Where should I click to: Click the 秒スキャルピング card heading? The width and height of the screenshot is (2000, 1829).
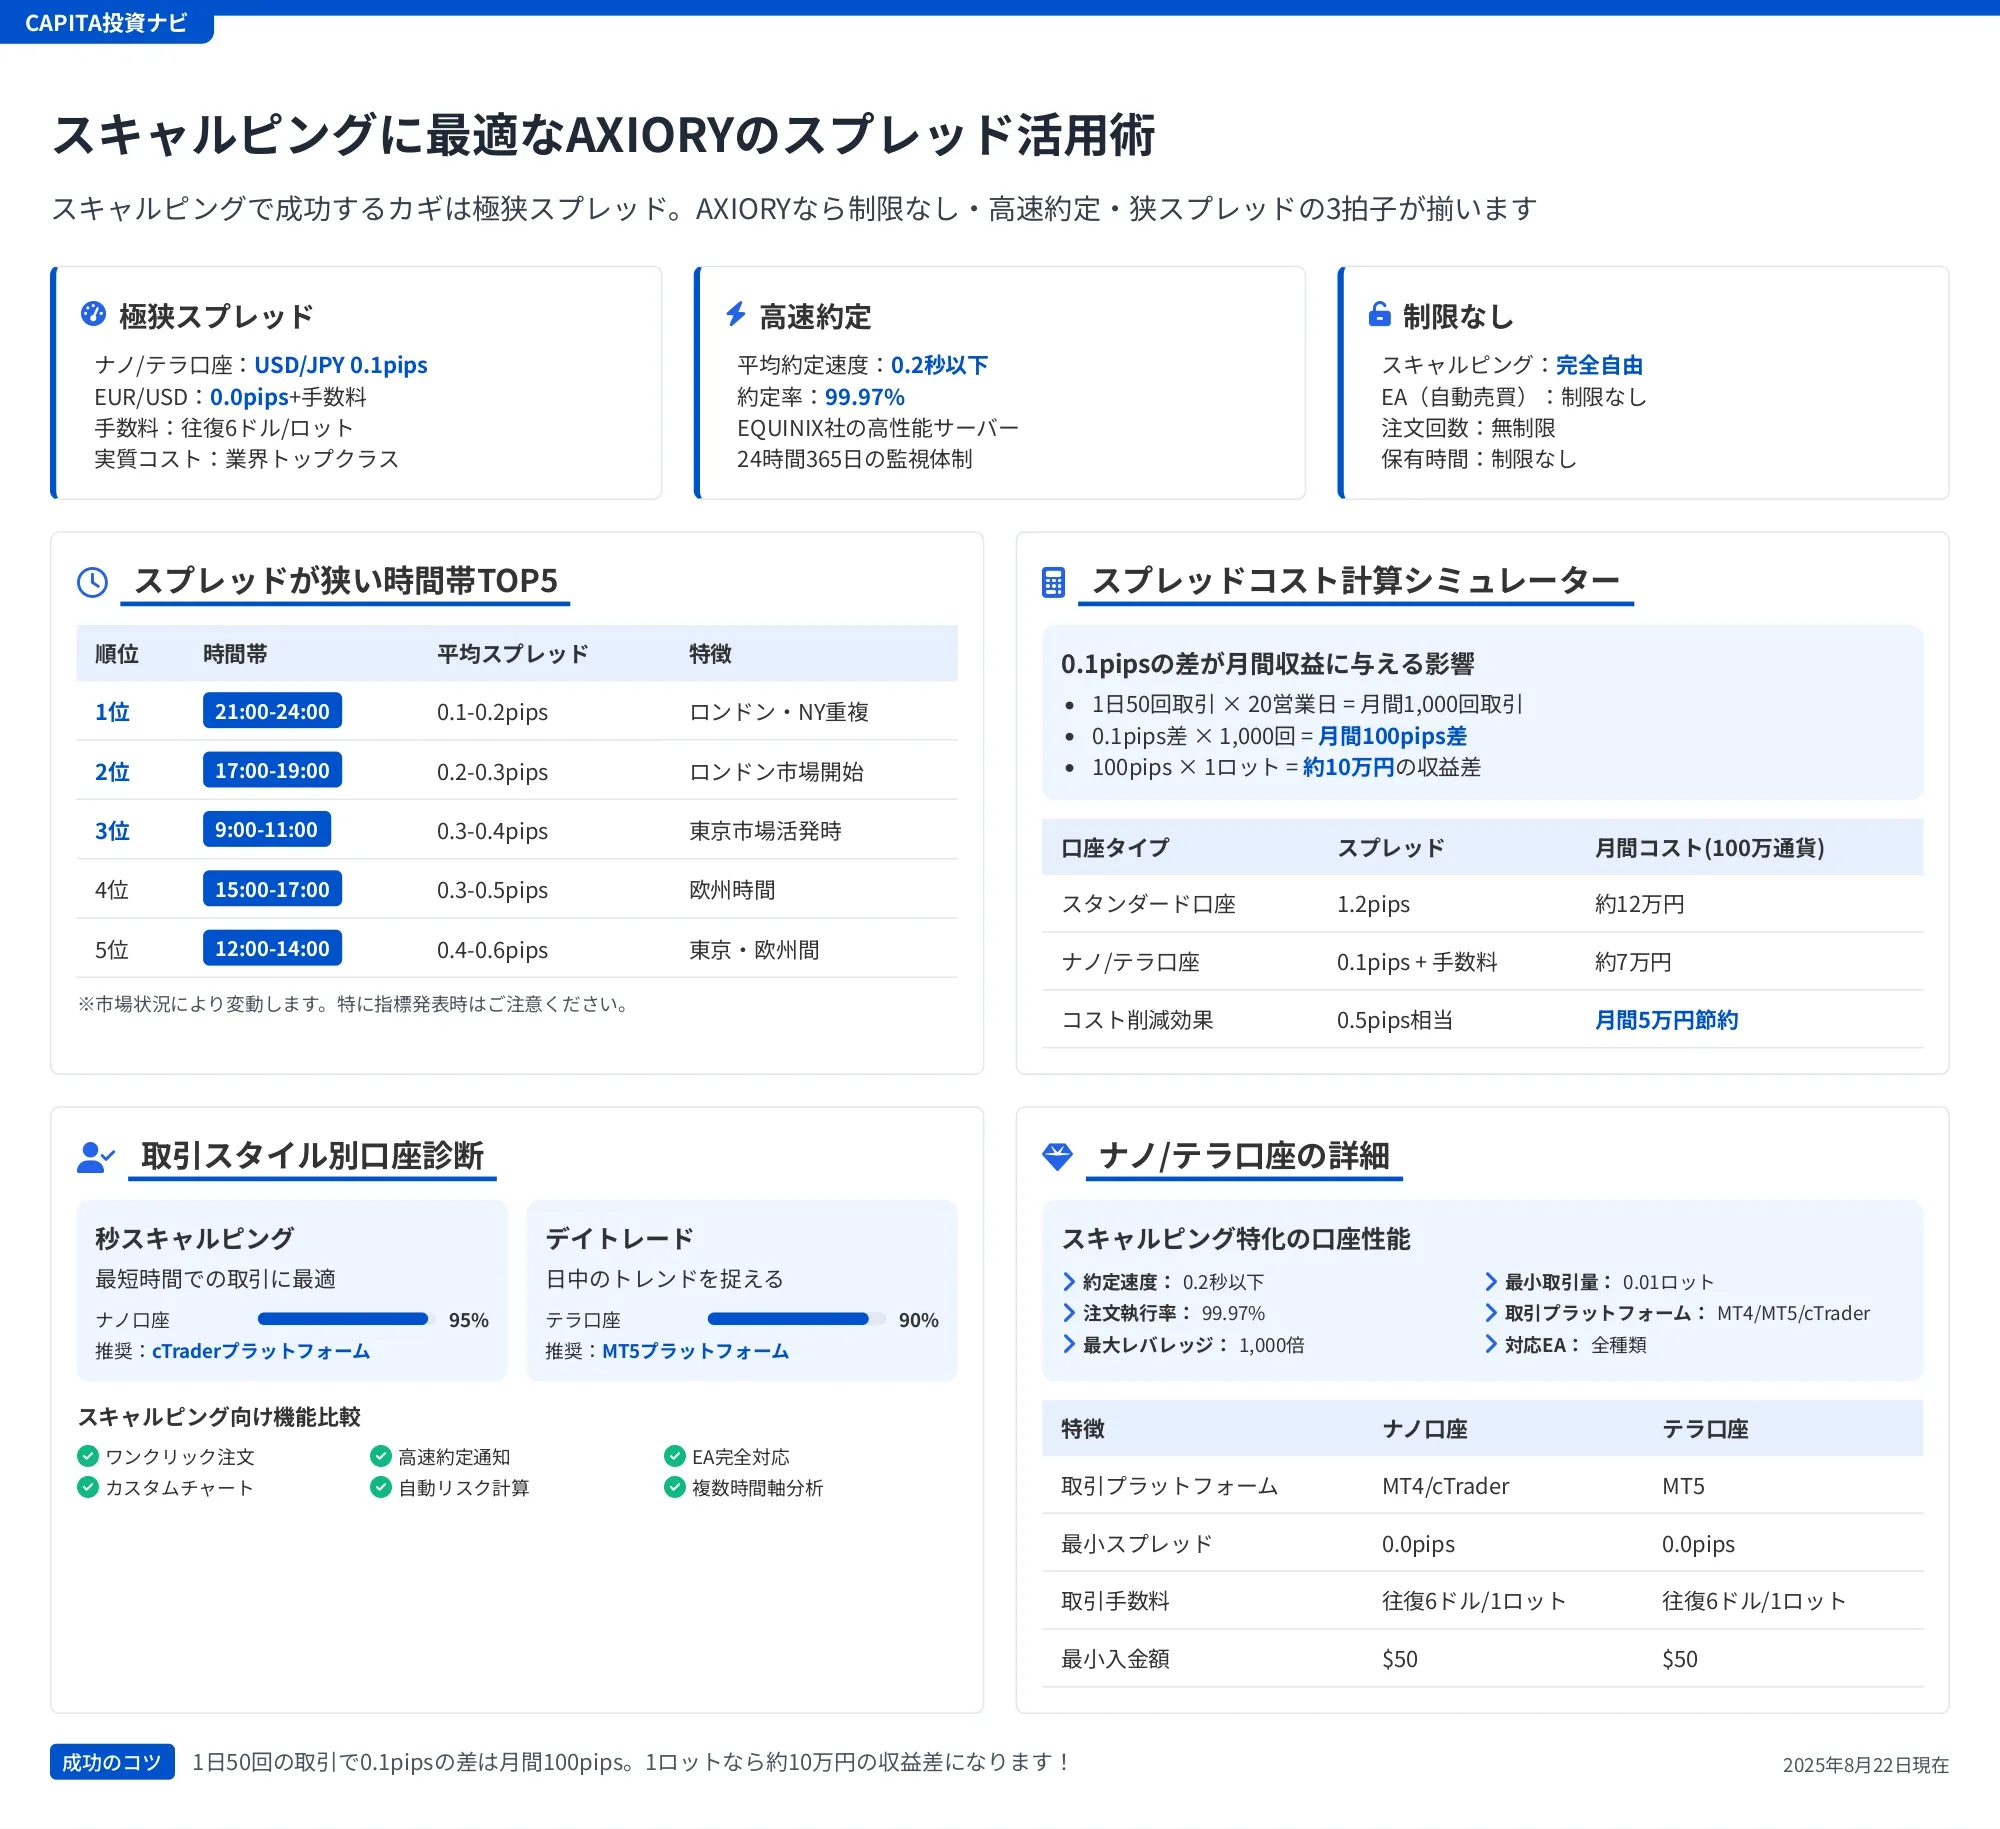click(195, 1239)
